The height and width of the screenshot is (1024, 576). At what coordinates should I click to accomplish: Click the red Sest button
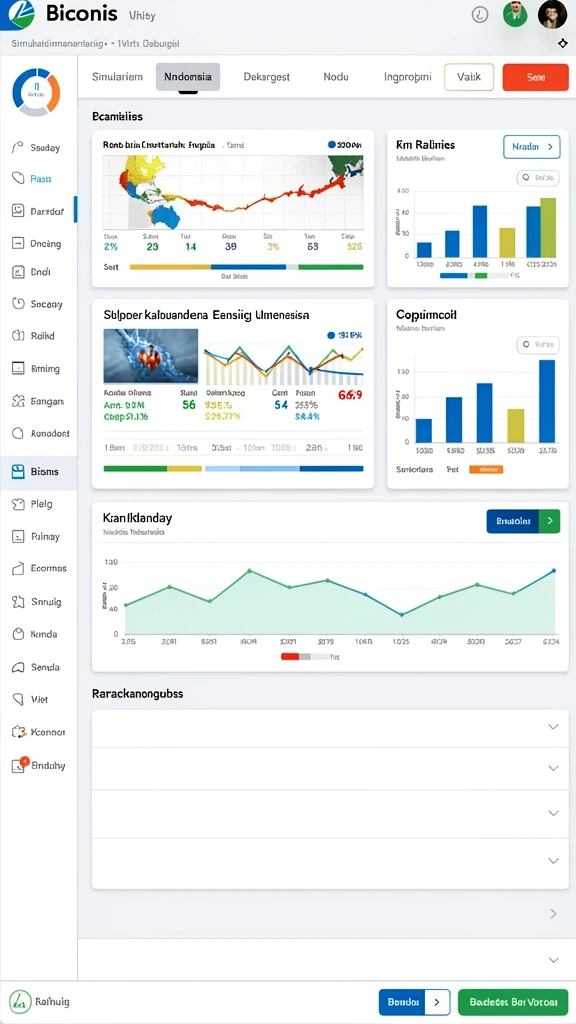click(536, 76)
